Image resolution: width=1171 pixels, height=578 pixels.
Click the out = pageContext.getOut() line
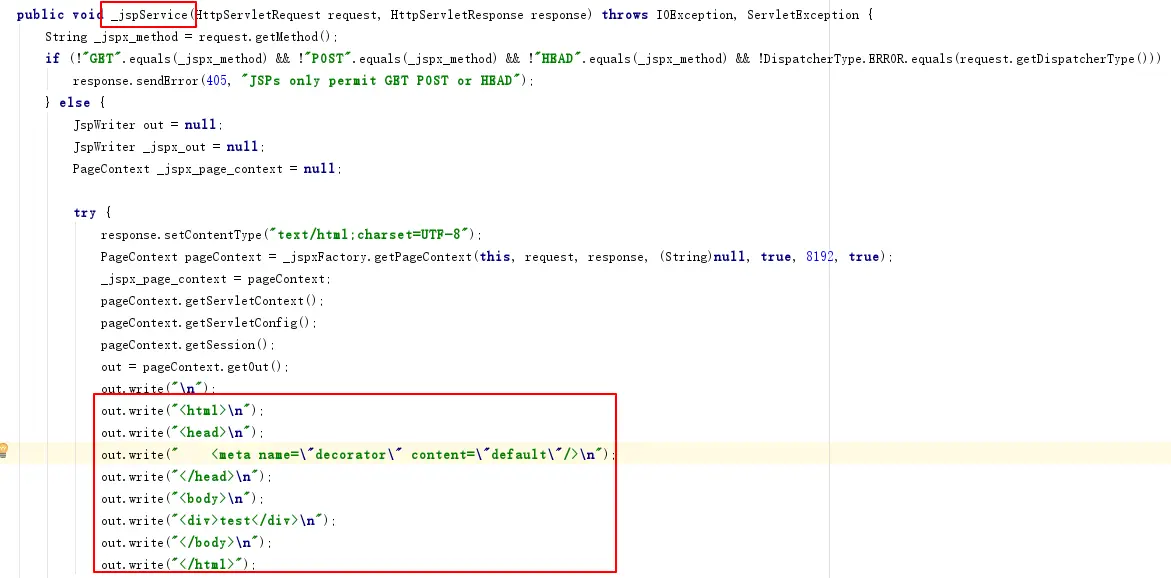point(195,367)
